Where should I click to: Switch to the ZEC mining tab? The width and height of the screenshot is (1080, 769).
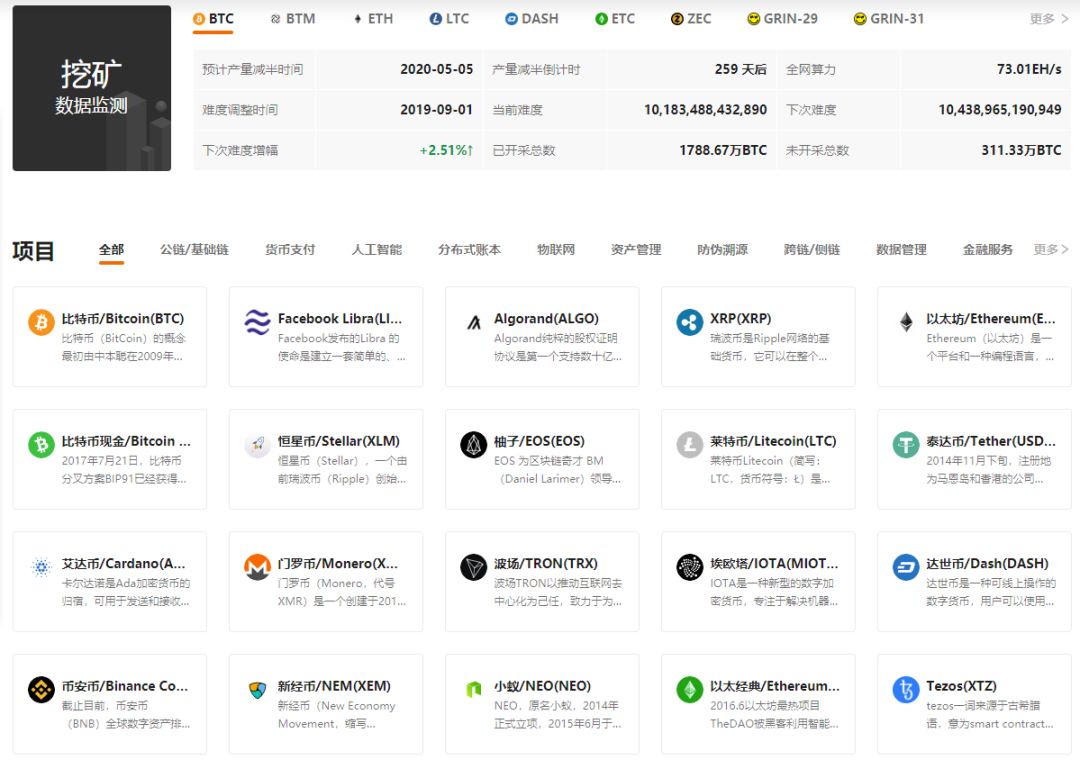click(x=691, y=19)
